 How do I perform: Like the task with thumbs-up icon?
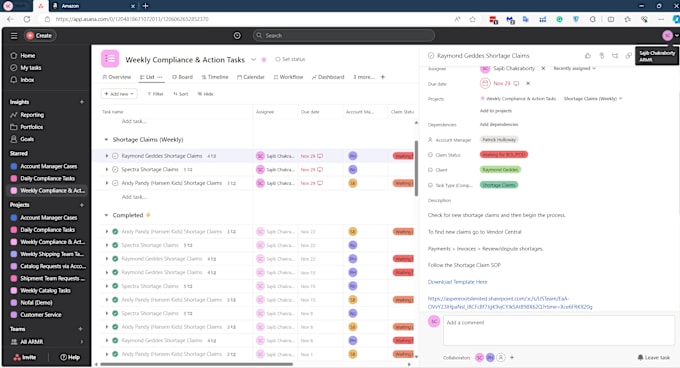click(588, 55)
